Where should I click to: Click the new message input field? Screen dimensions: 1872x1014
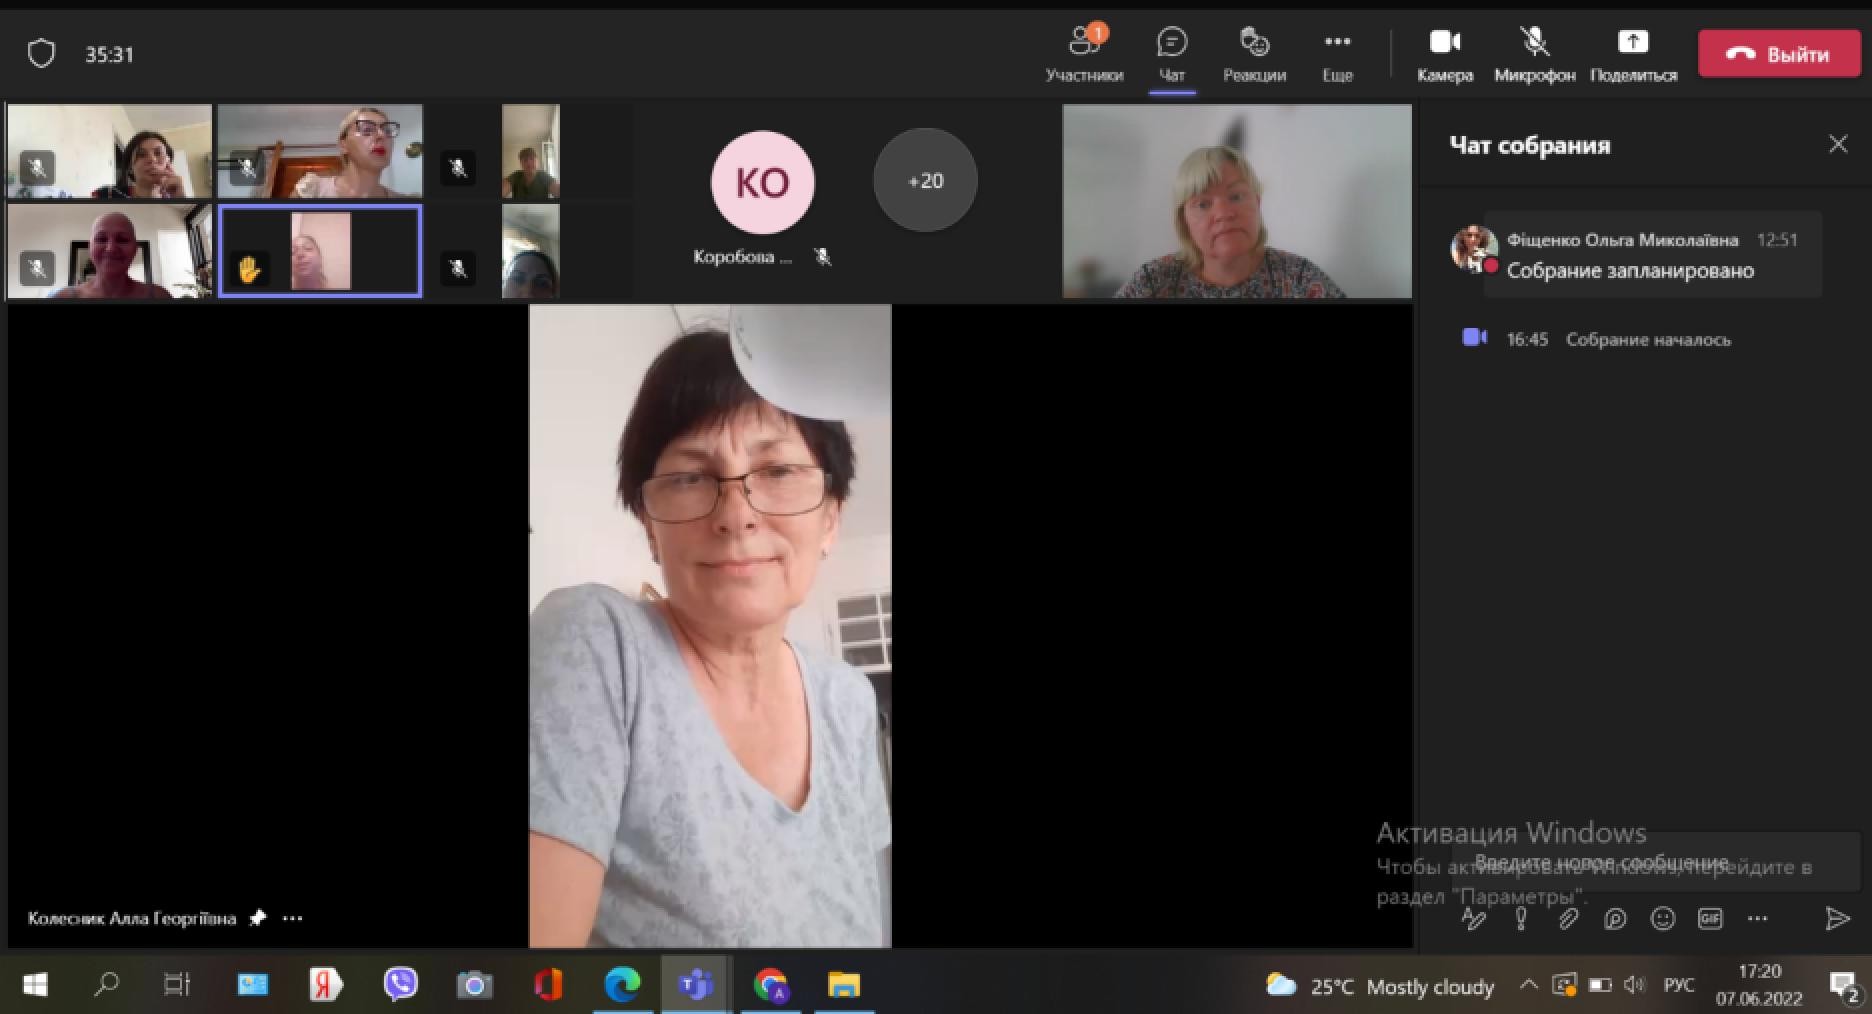pos(1655,862)
